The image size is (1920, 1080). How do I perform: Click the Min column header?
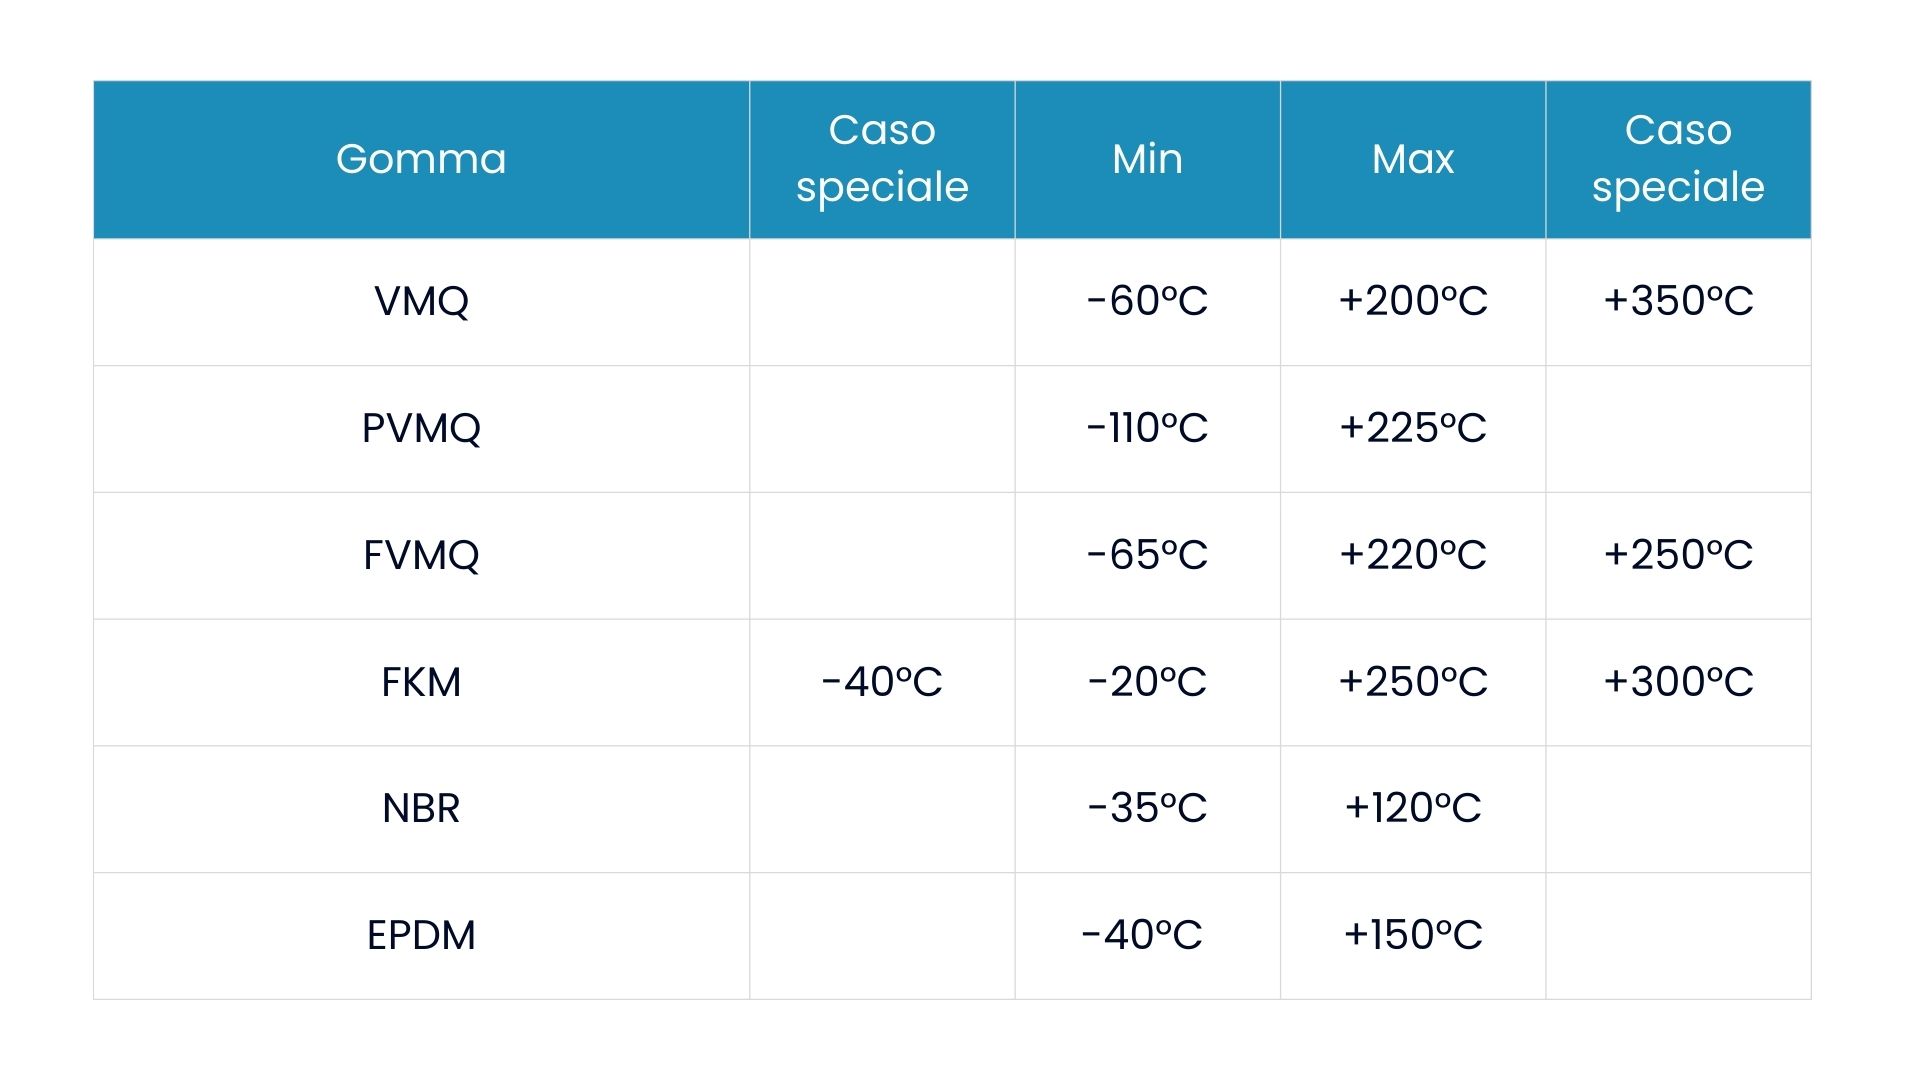coord(1147,159)
